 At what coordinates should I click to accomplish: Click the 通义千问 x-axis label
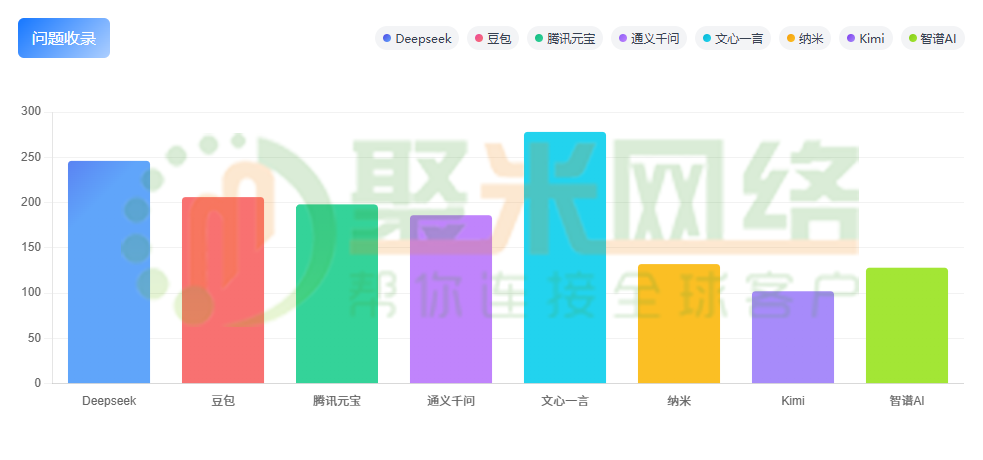(x=451, y=401)
